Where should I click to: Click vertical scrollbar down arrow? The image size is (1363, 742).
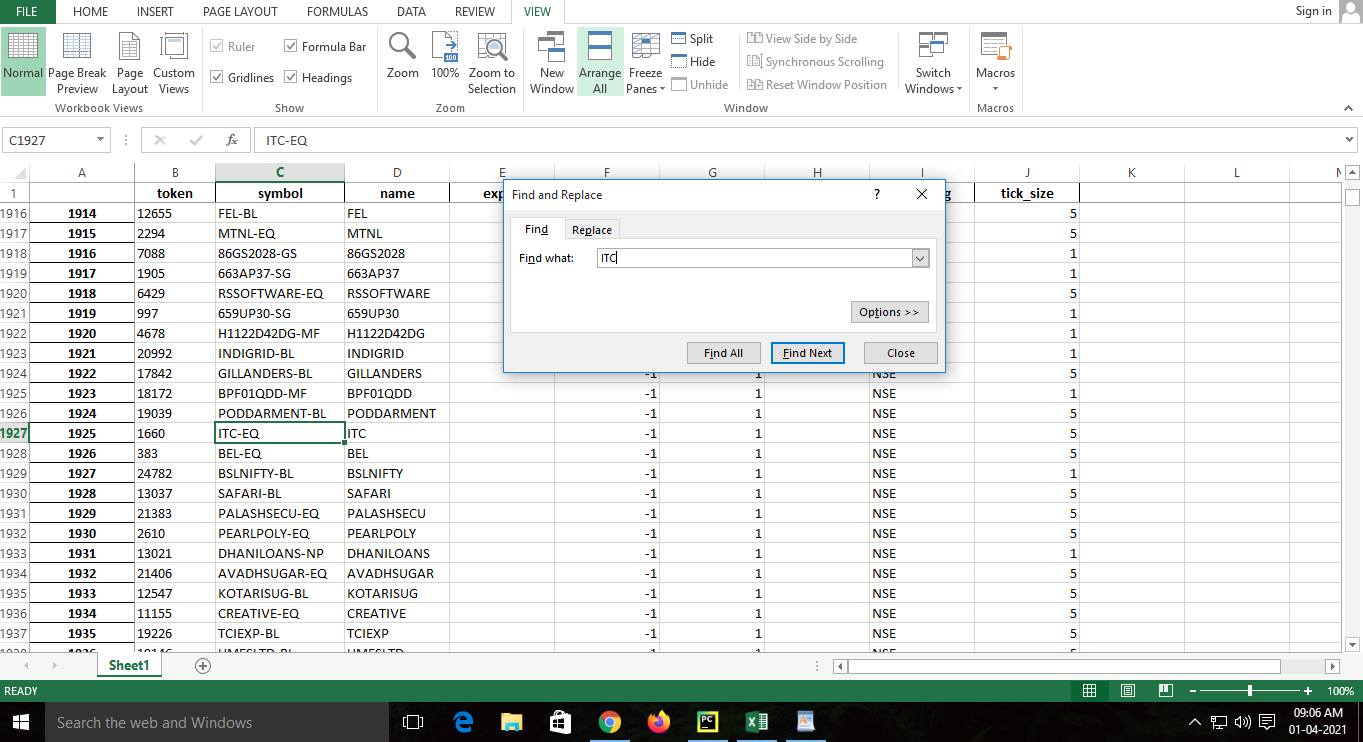click(1352, 645)
